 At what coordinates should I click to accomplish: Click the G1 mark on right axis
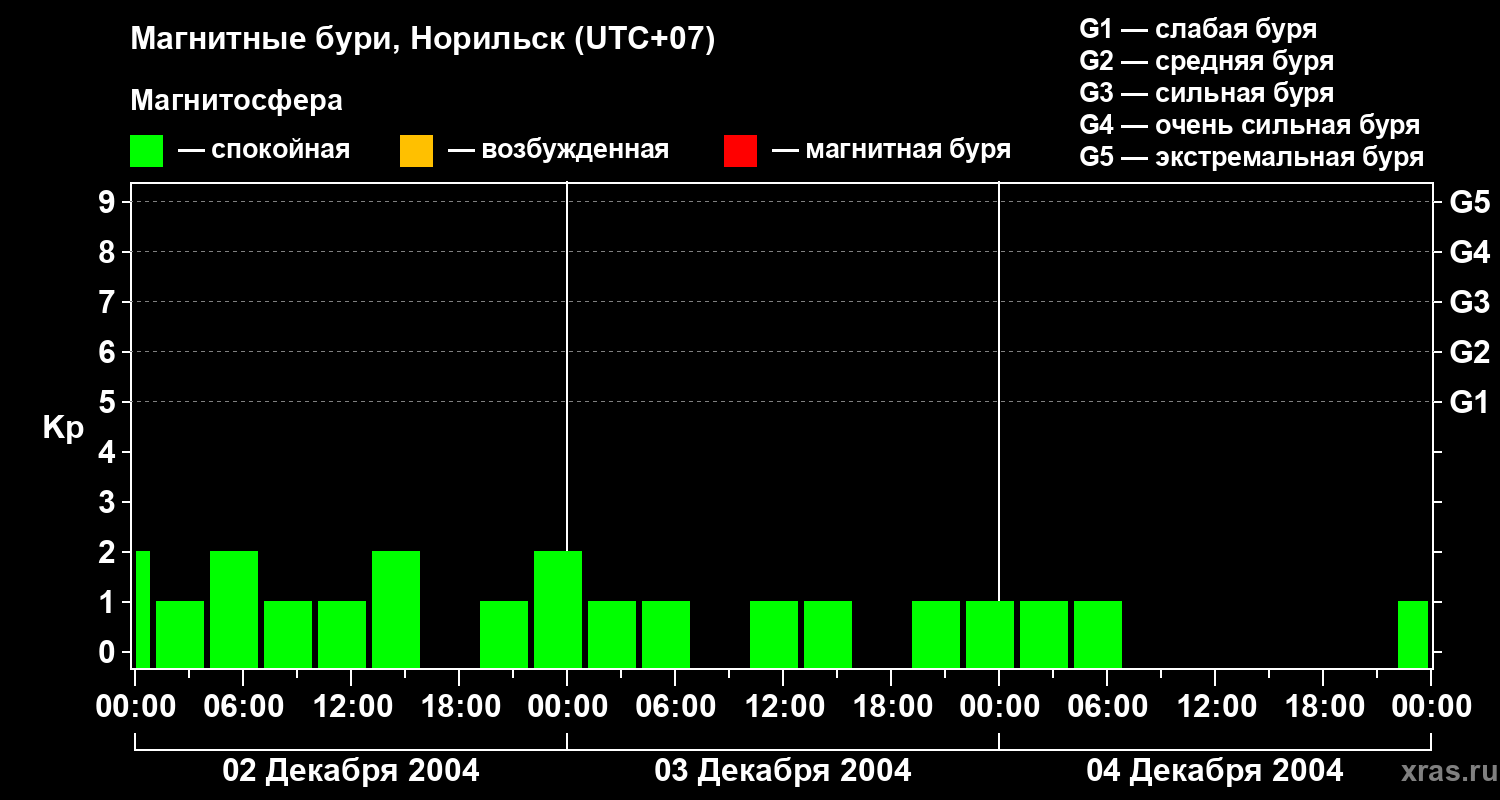click(x=1469, y=402)
